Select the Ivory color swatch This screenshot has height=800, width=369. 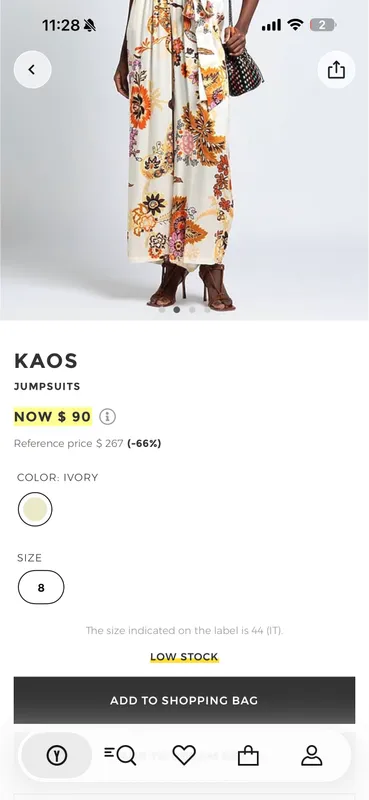point(35,509)
